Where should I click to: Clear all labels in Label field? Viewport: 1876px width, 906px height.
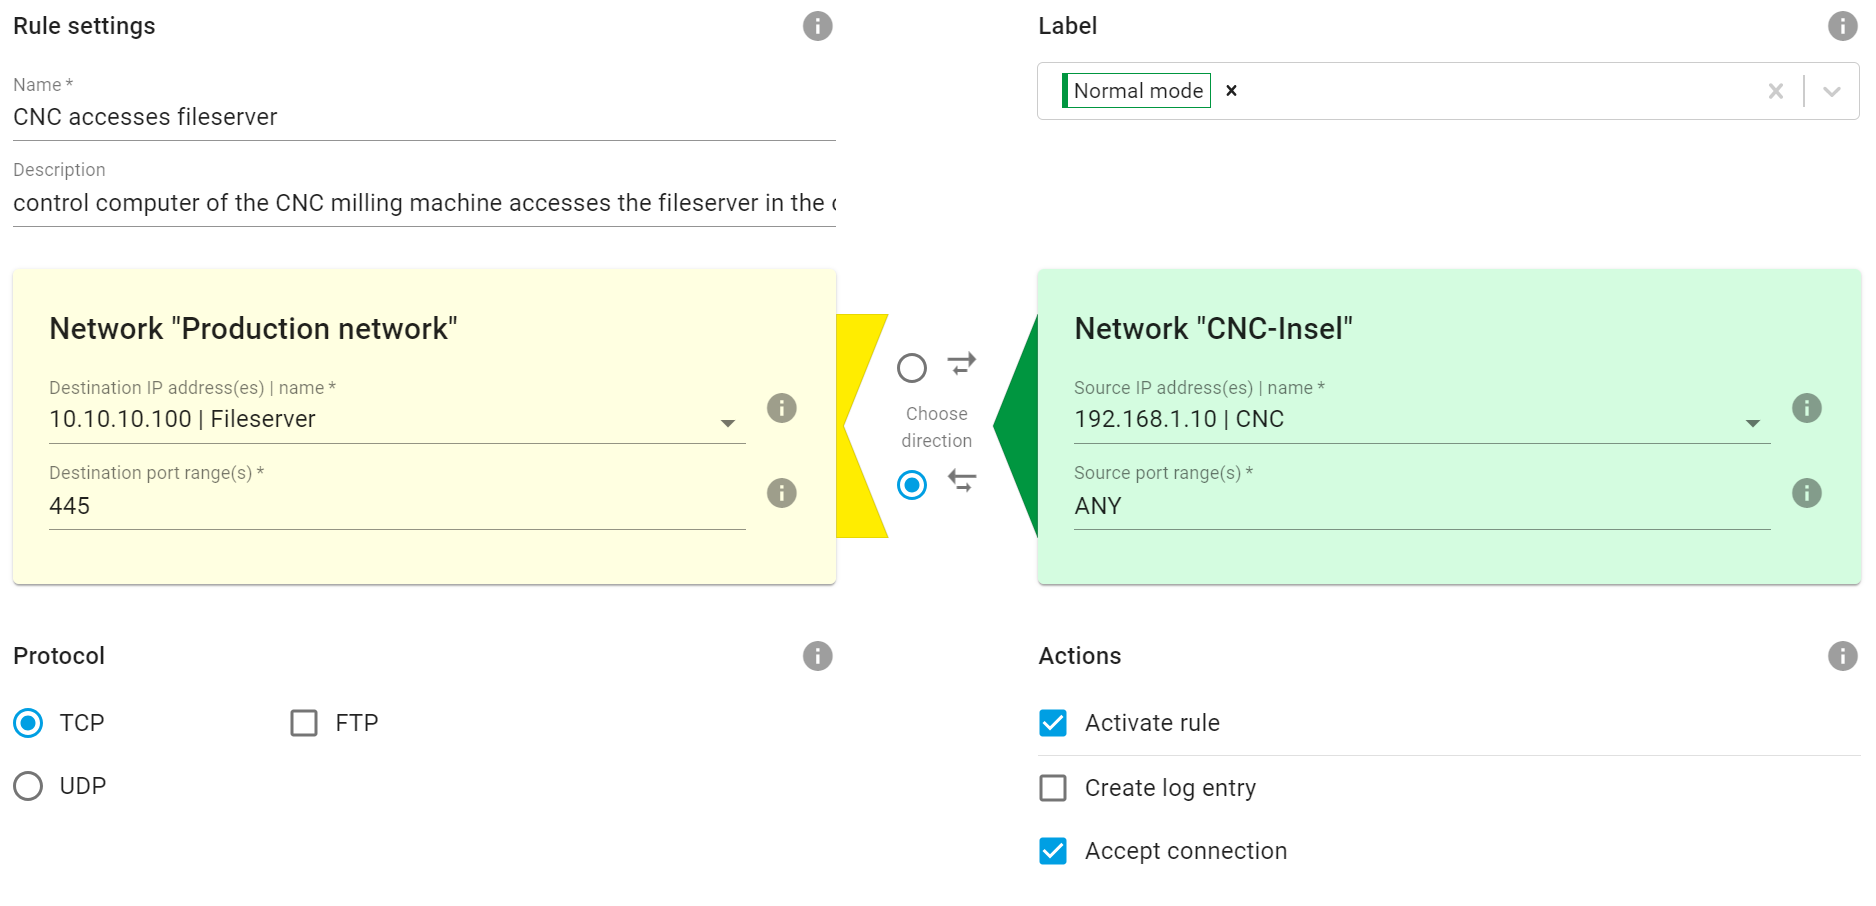[x=1775, y=91]
